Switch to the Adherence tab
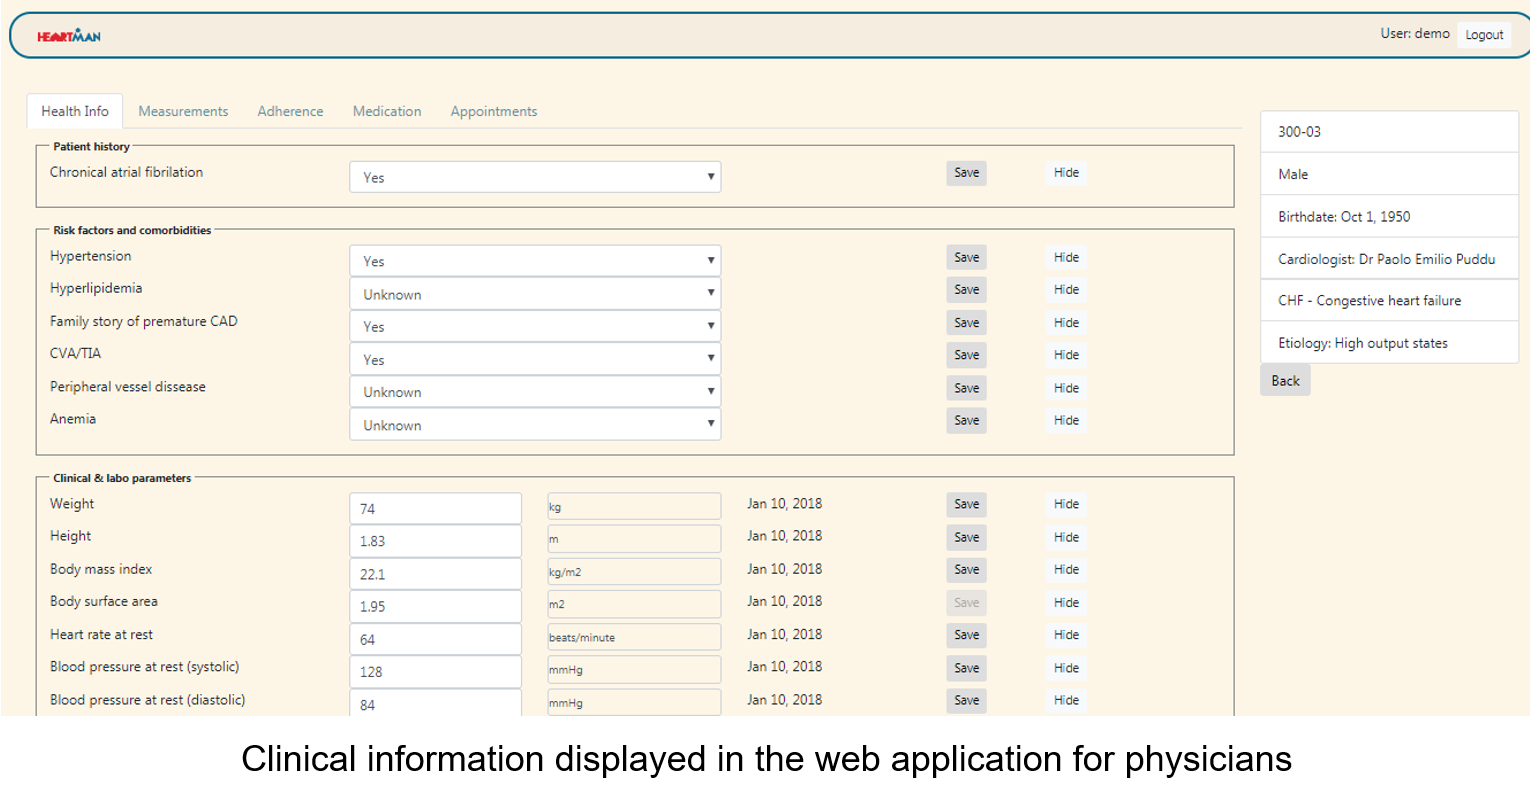This screenshot has width=1530, height=799. [290, 111]
